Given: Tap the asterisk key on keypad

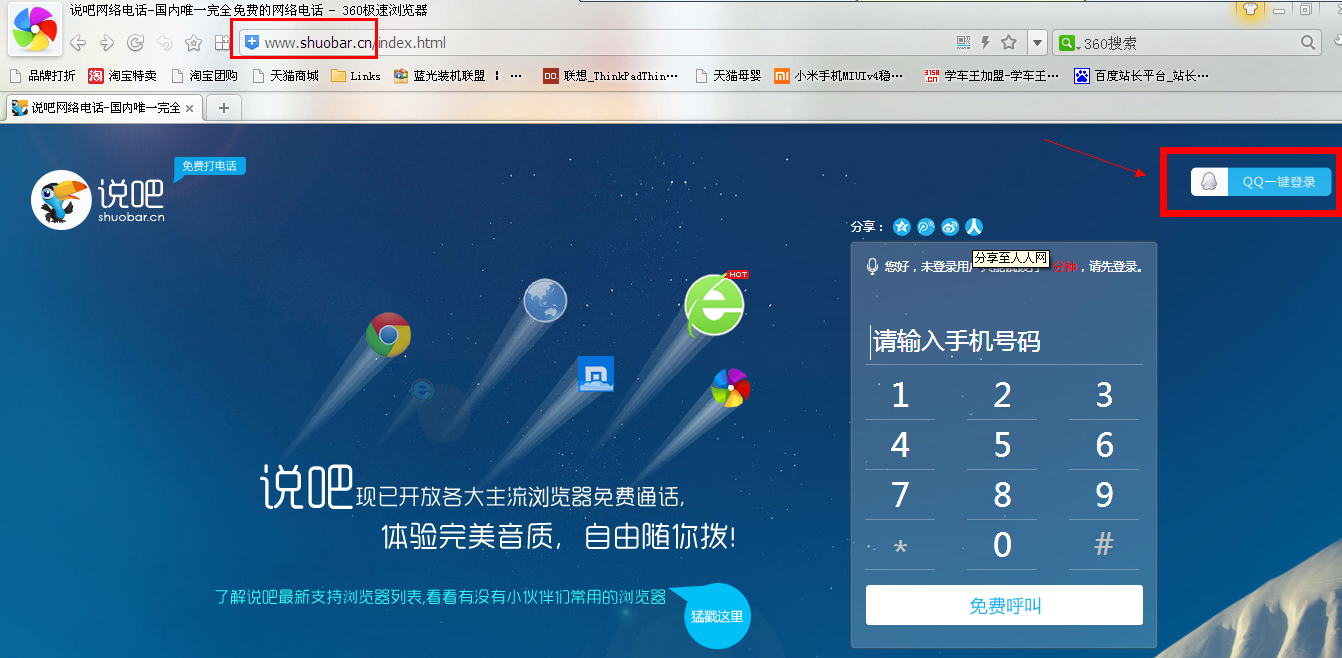Looking at the screenshot, I should tap(900, 546).
